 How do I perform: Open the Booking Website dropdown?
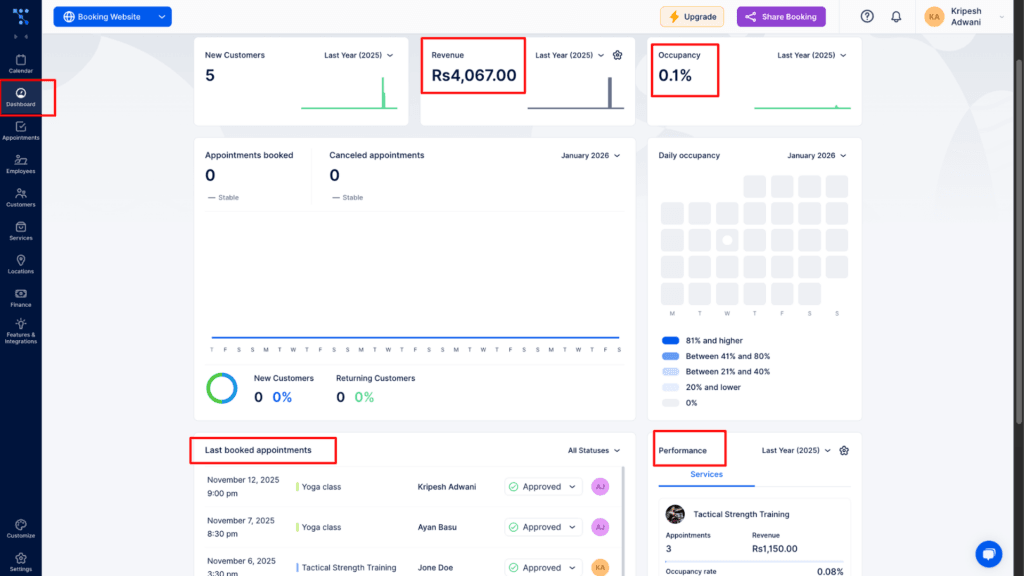[112, 16]
